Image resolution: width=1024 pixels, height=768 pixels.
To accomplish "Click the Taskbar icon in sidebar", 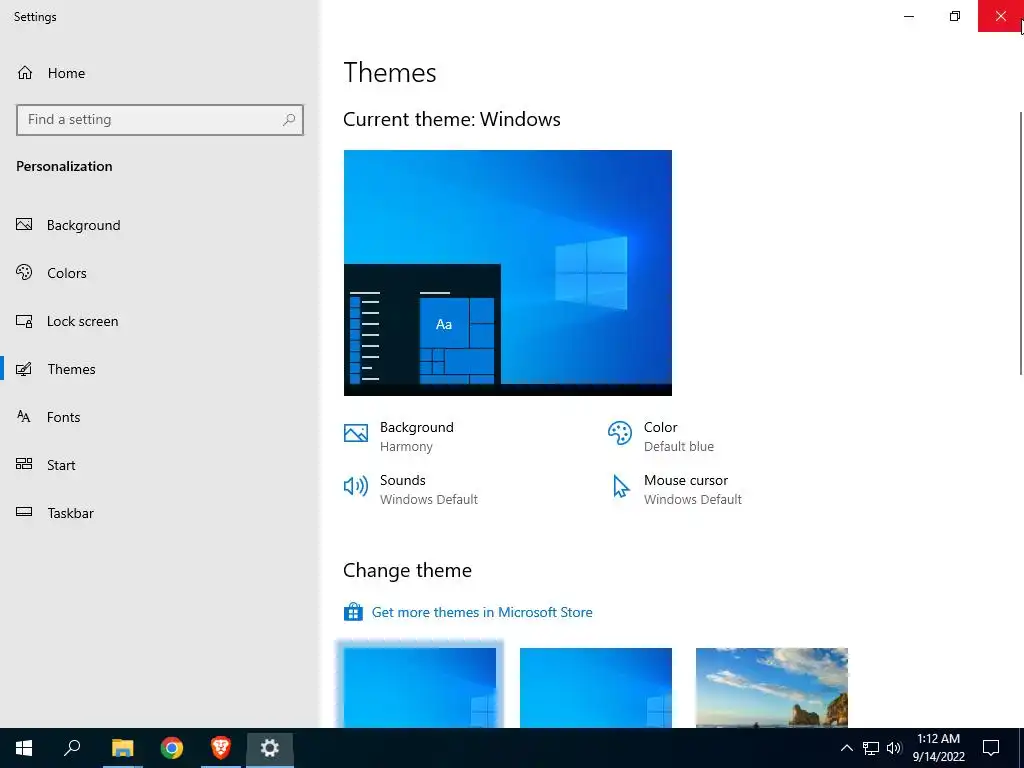I will tap(24, 512).
